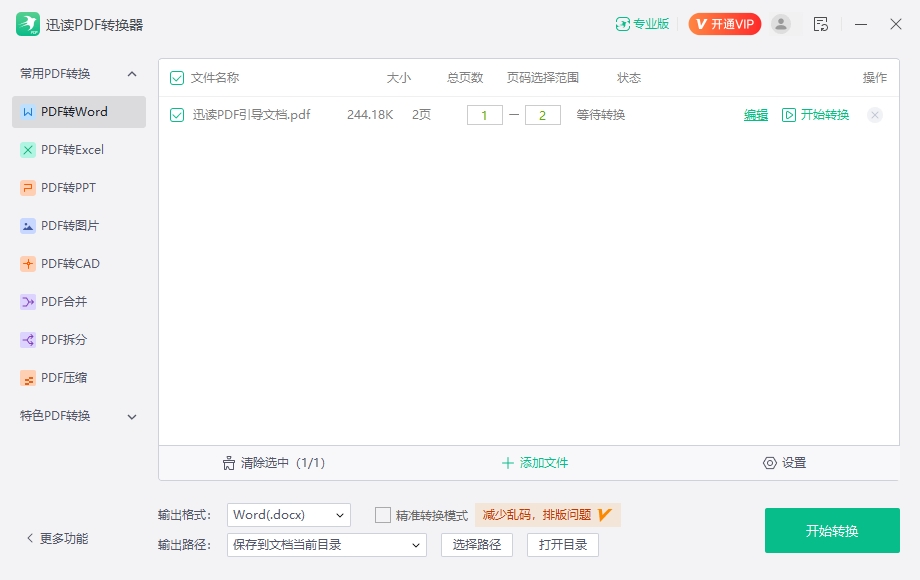Click the 开通VIP badge
The height and width of the screenshot is (580, 920).
click(x=725, y=24)
